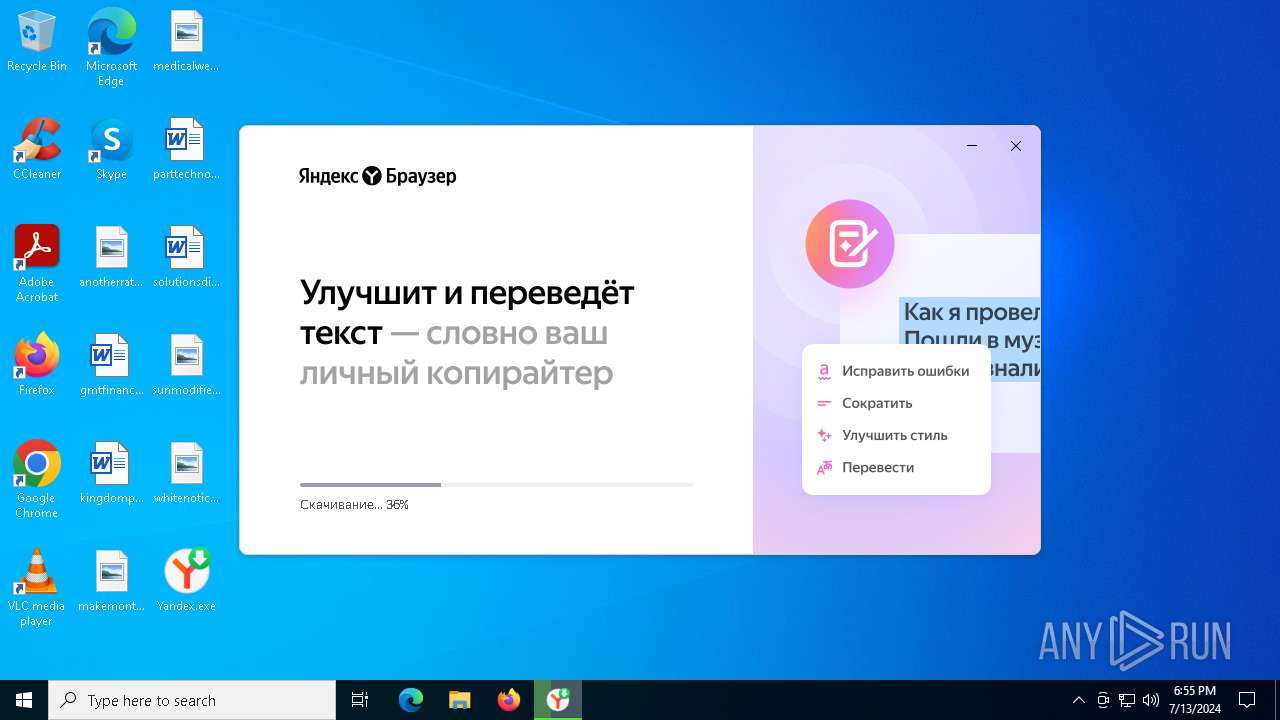Click the pink text editor icon in installer
This screenshot has height=720, width=1280.
point(850,244)
